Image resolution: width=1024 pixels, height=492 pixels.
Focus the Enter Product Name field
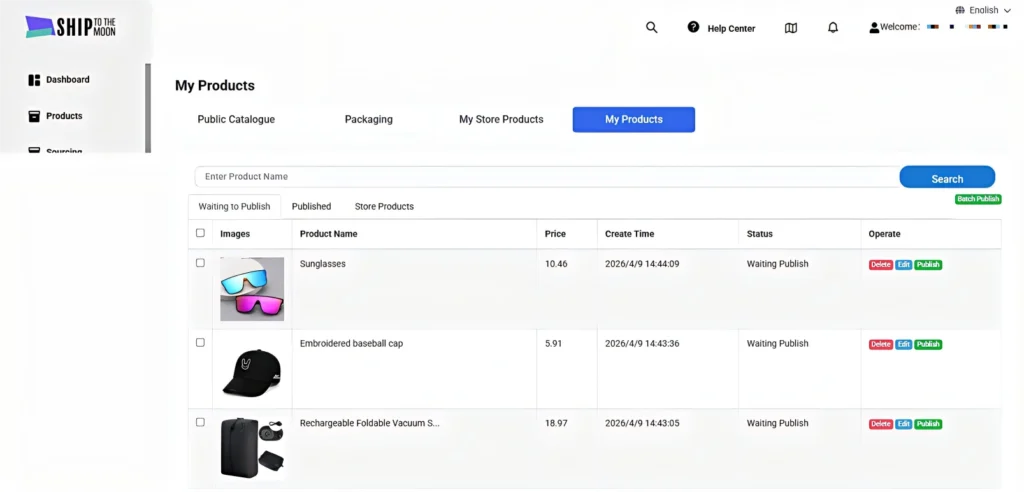click(x=547, y=176)
